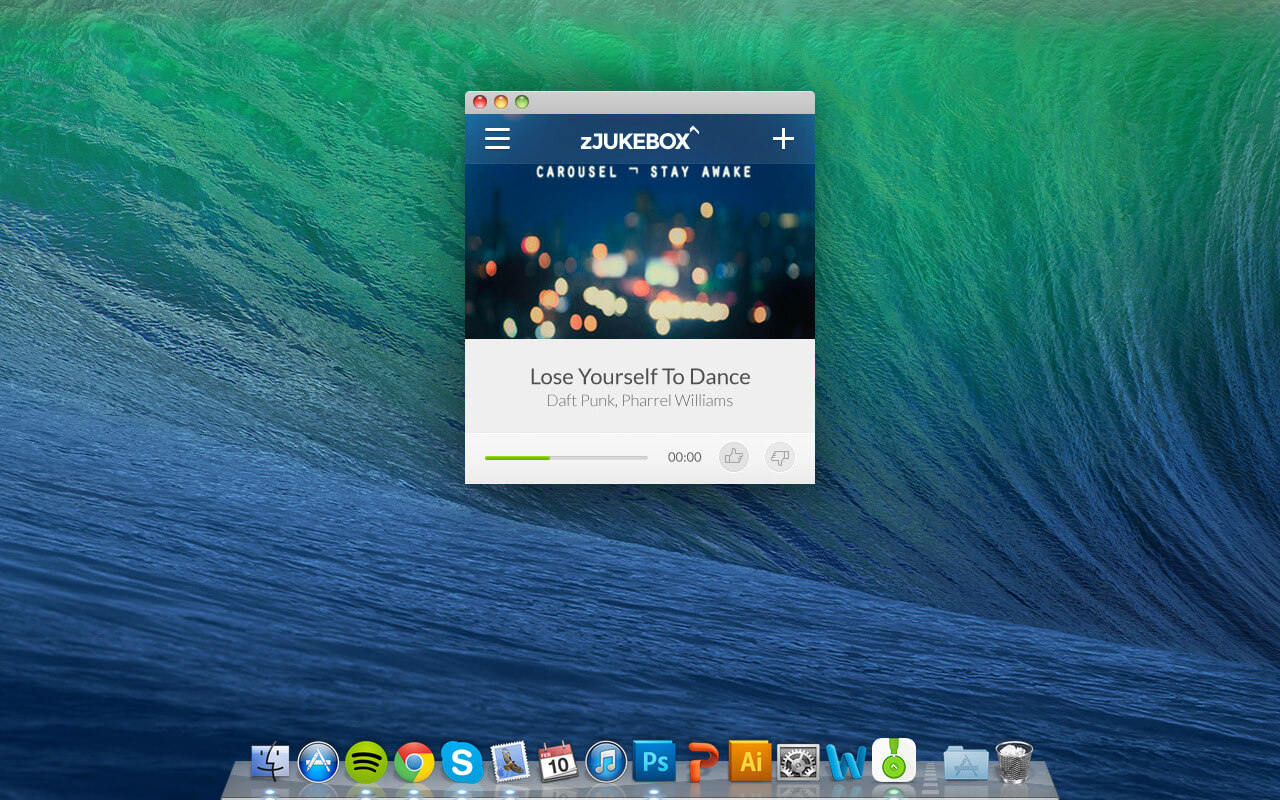
Task: Click the zJUKEBOX logo in header
Action: pos(638,140)
